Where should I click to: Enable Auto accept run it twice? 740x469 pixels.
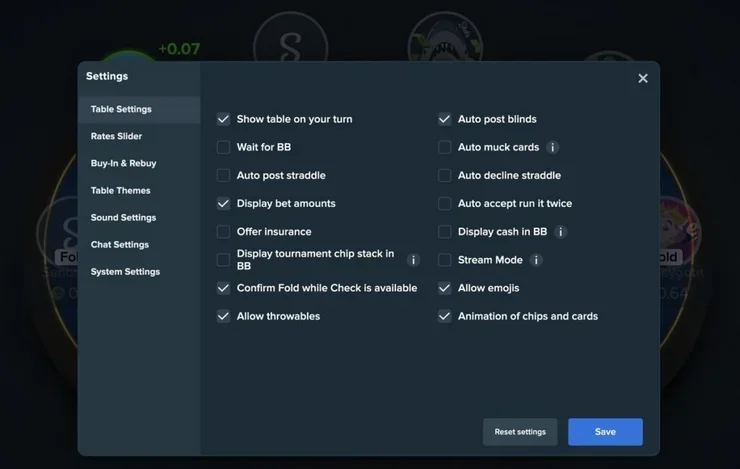445,203
